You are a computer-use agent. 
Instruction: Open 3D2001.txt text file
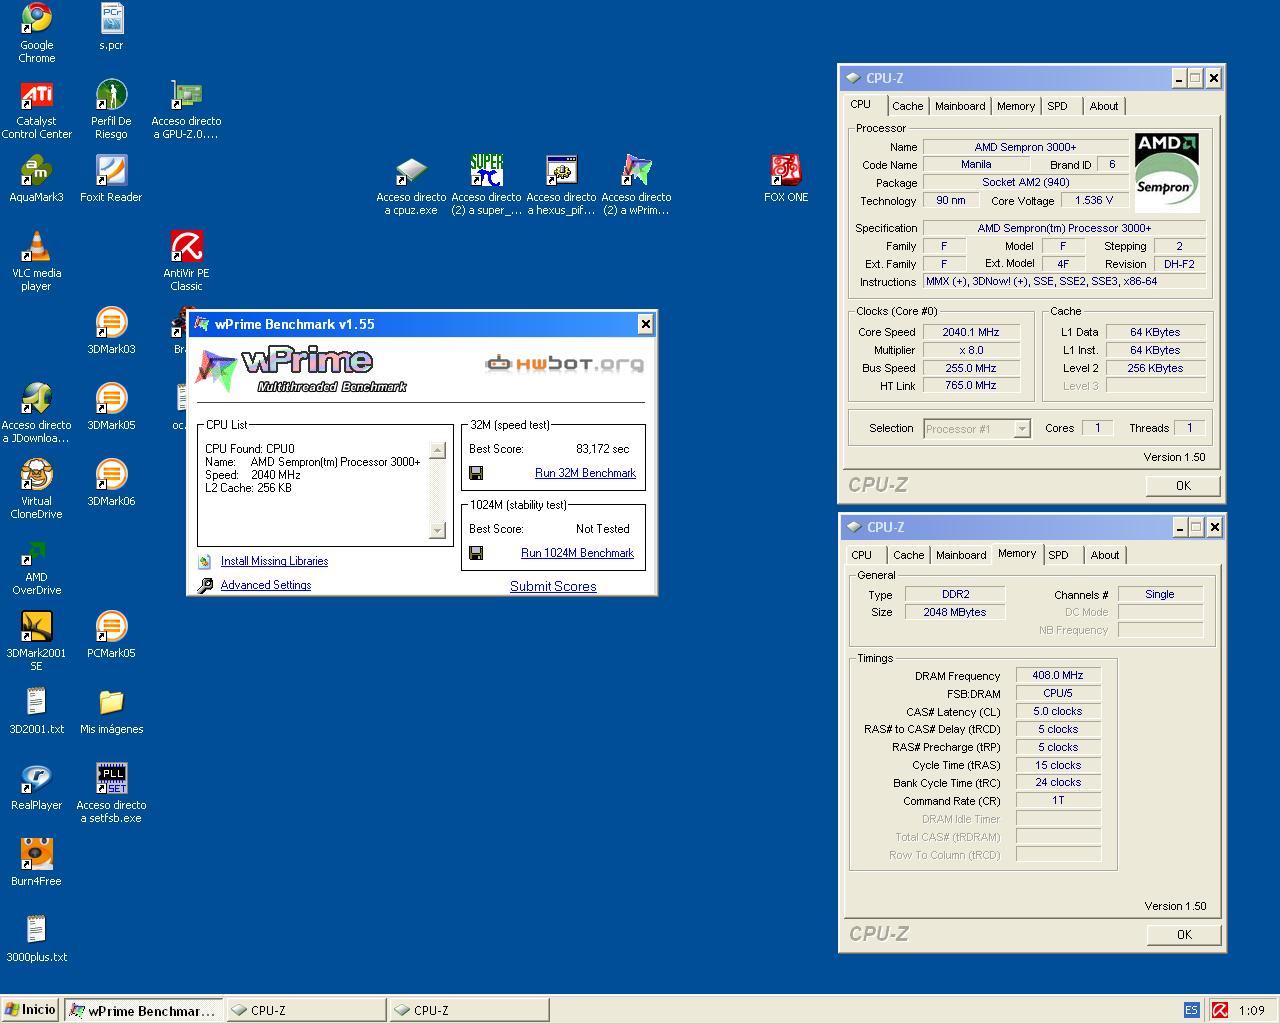[36, 702]
